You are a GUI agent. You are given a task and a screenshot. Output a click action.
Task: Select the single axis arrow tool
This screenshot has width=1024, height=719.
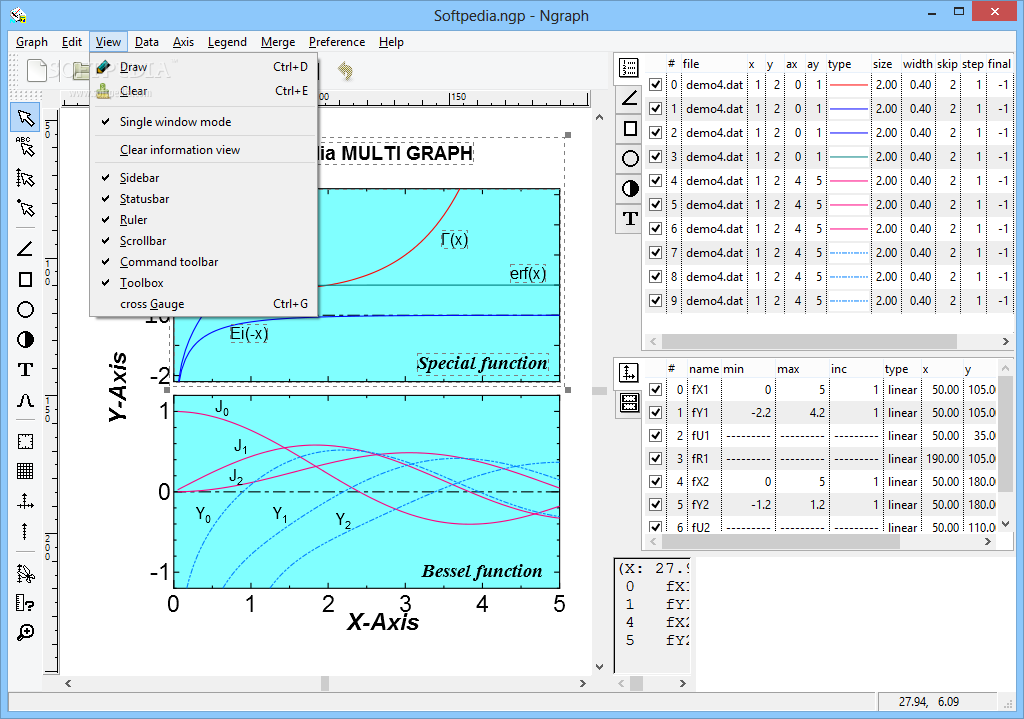coord(25,532)
